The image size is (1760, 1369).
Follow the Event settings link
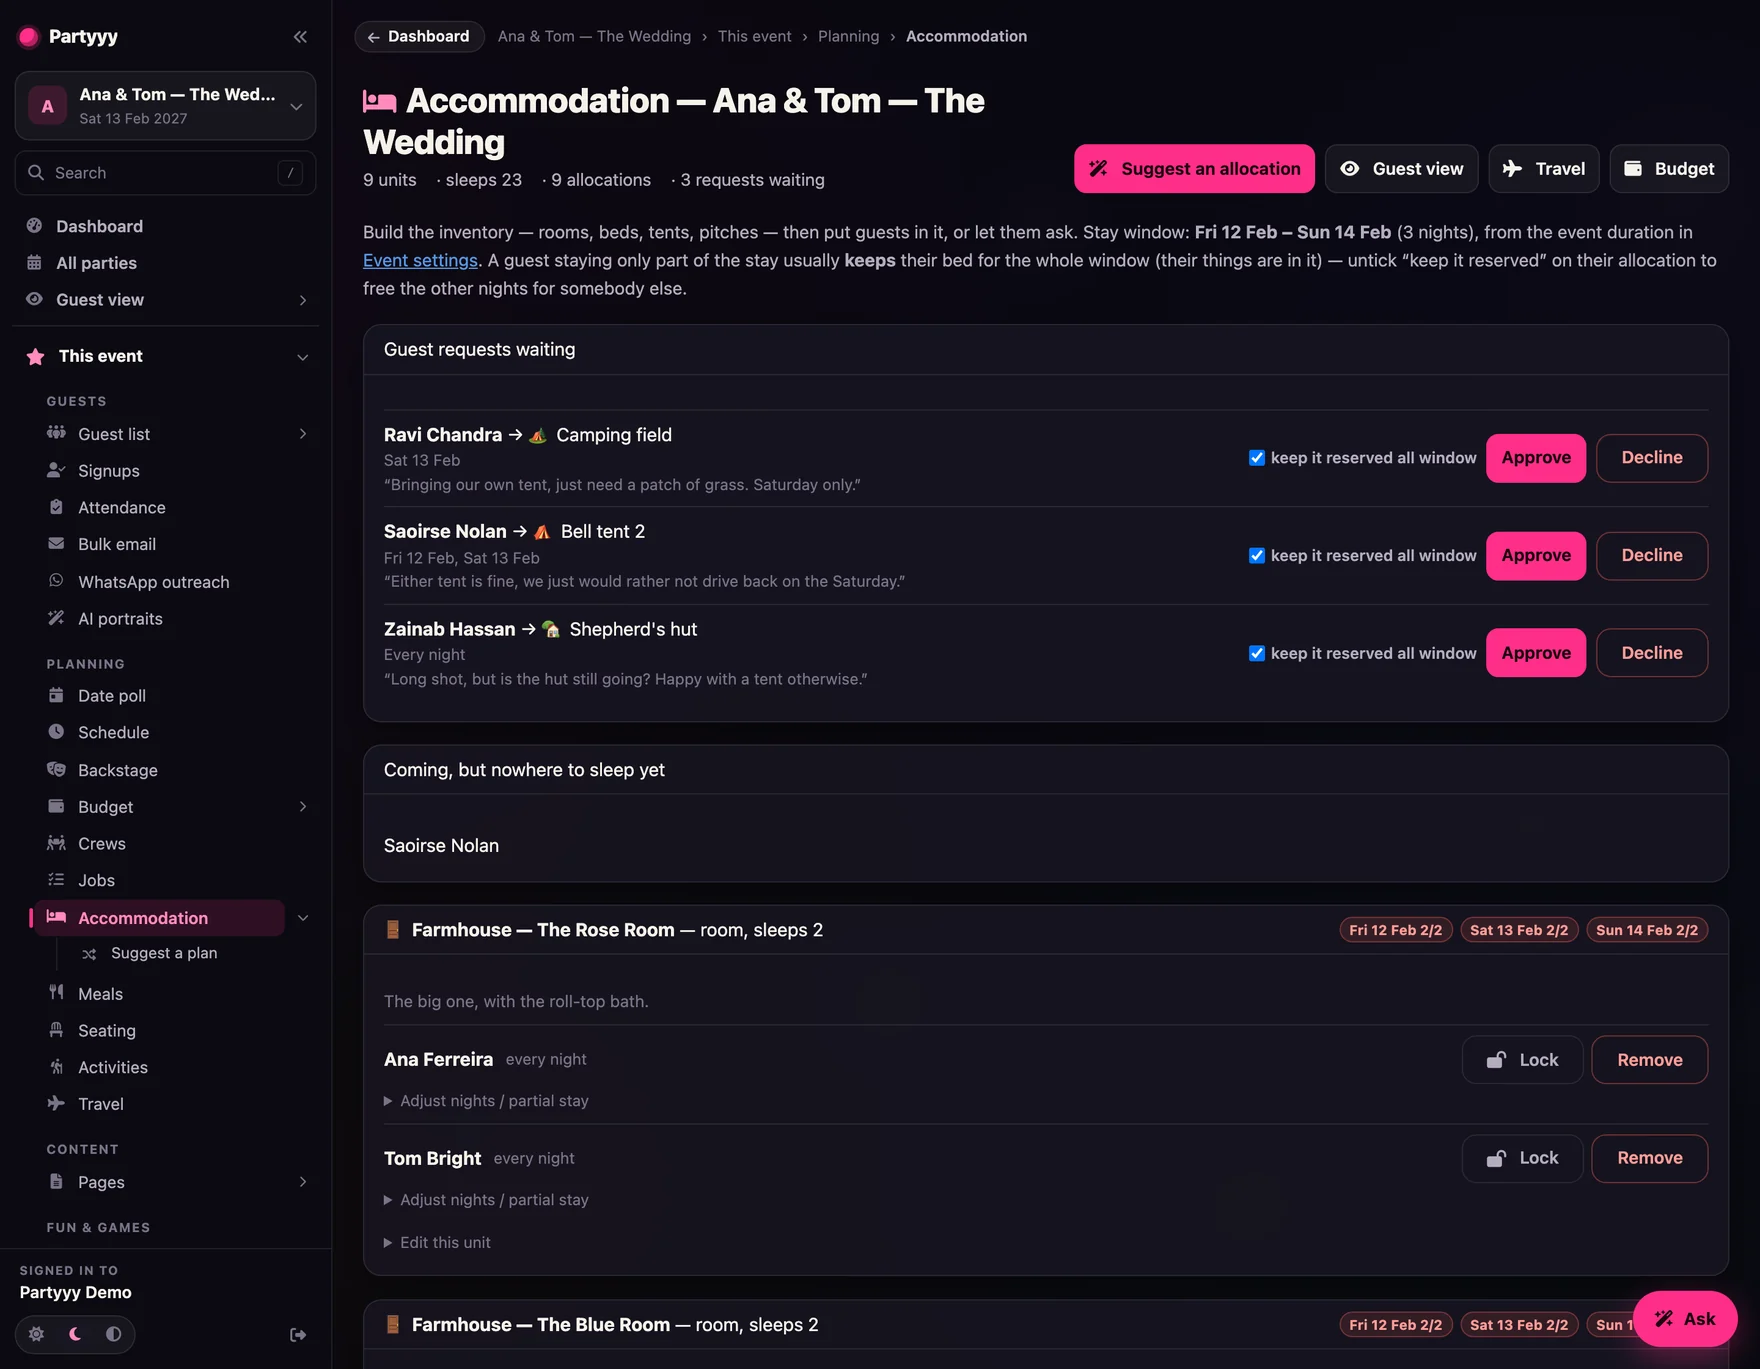pos(420,260)
